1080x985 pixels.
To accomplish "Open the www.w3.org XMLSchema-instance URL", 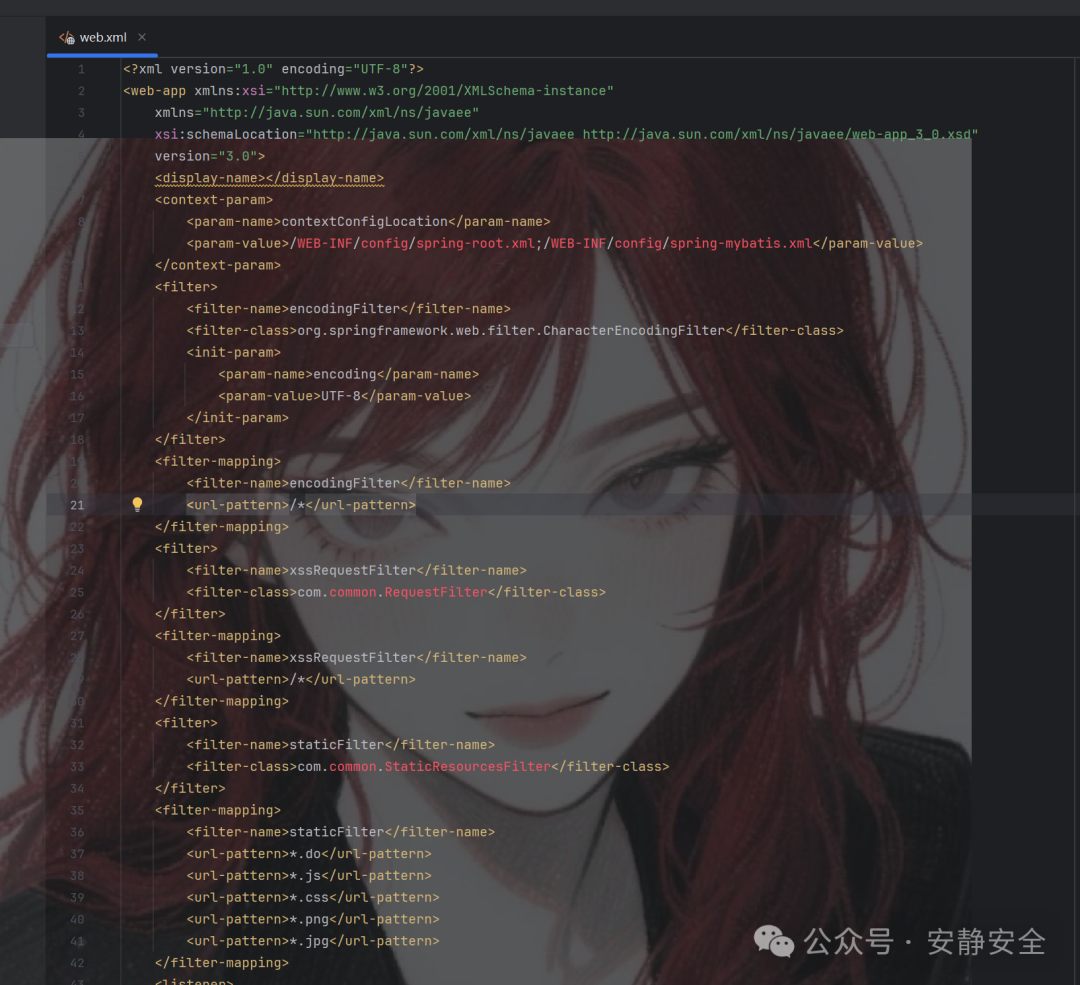I will 444,91.
